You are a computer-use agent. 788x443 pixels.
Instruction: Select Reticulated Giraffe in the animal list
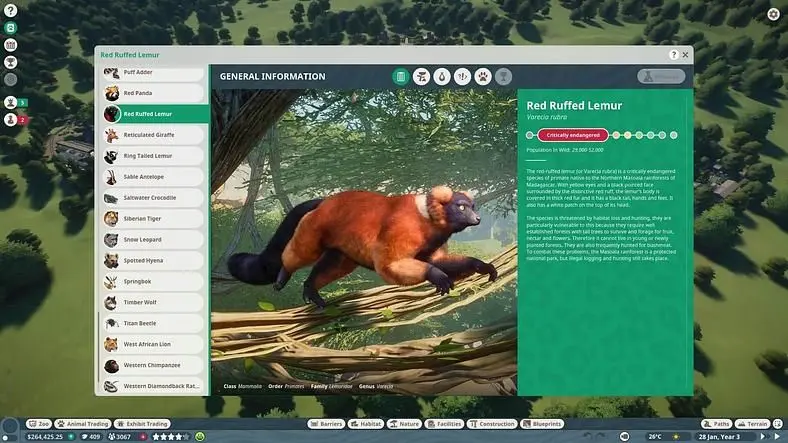pyautogui.click(x=153, y=135)
